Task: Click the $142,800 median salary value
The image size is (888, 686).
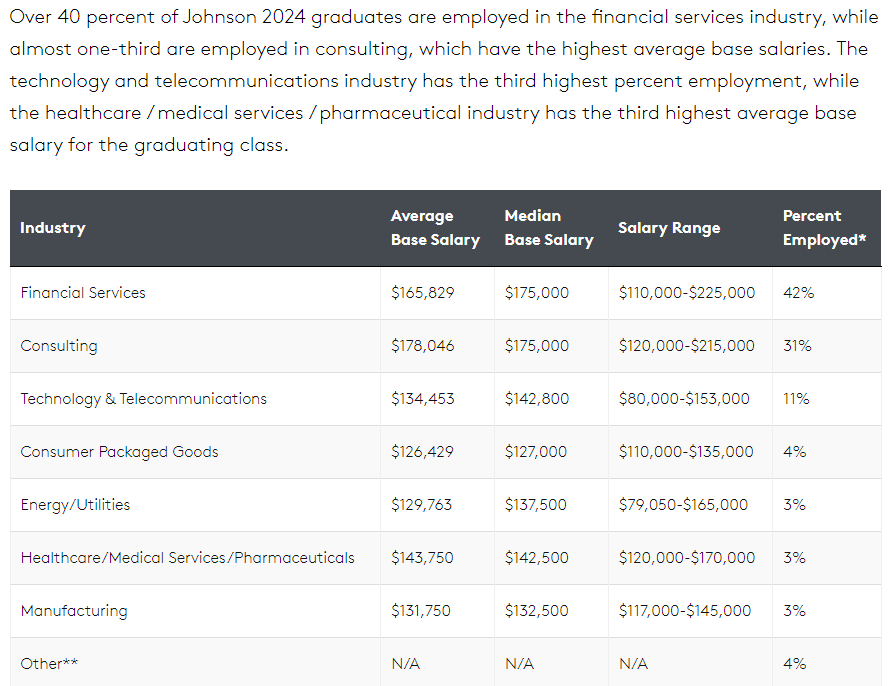Action: [x=537, y=399]
